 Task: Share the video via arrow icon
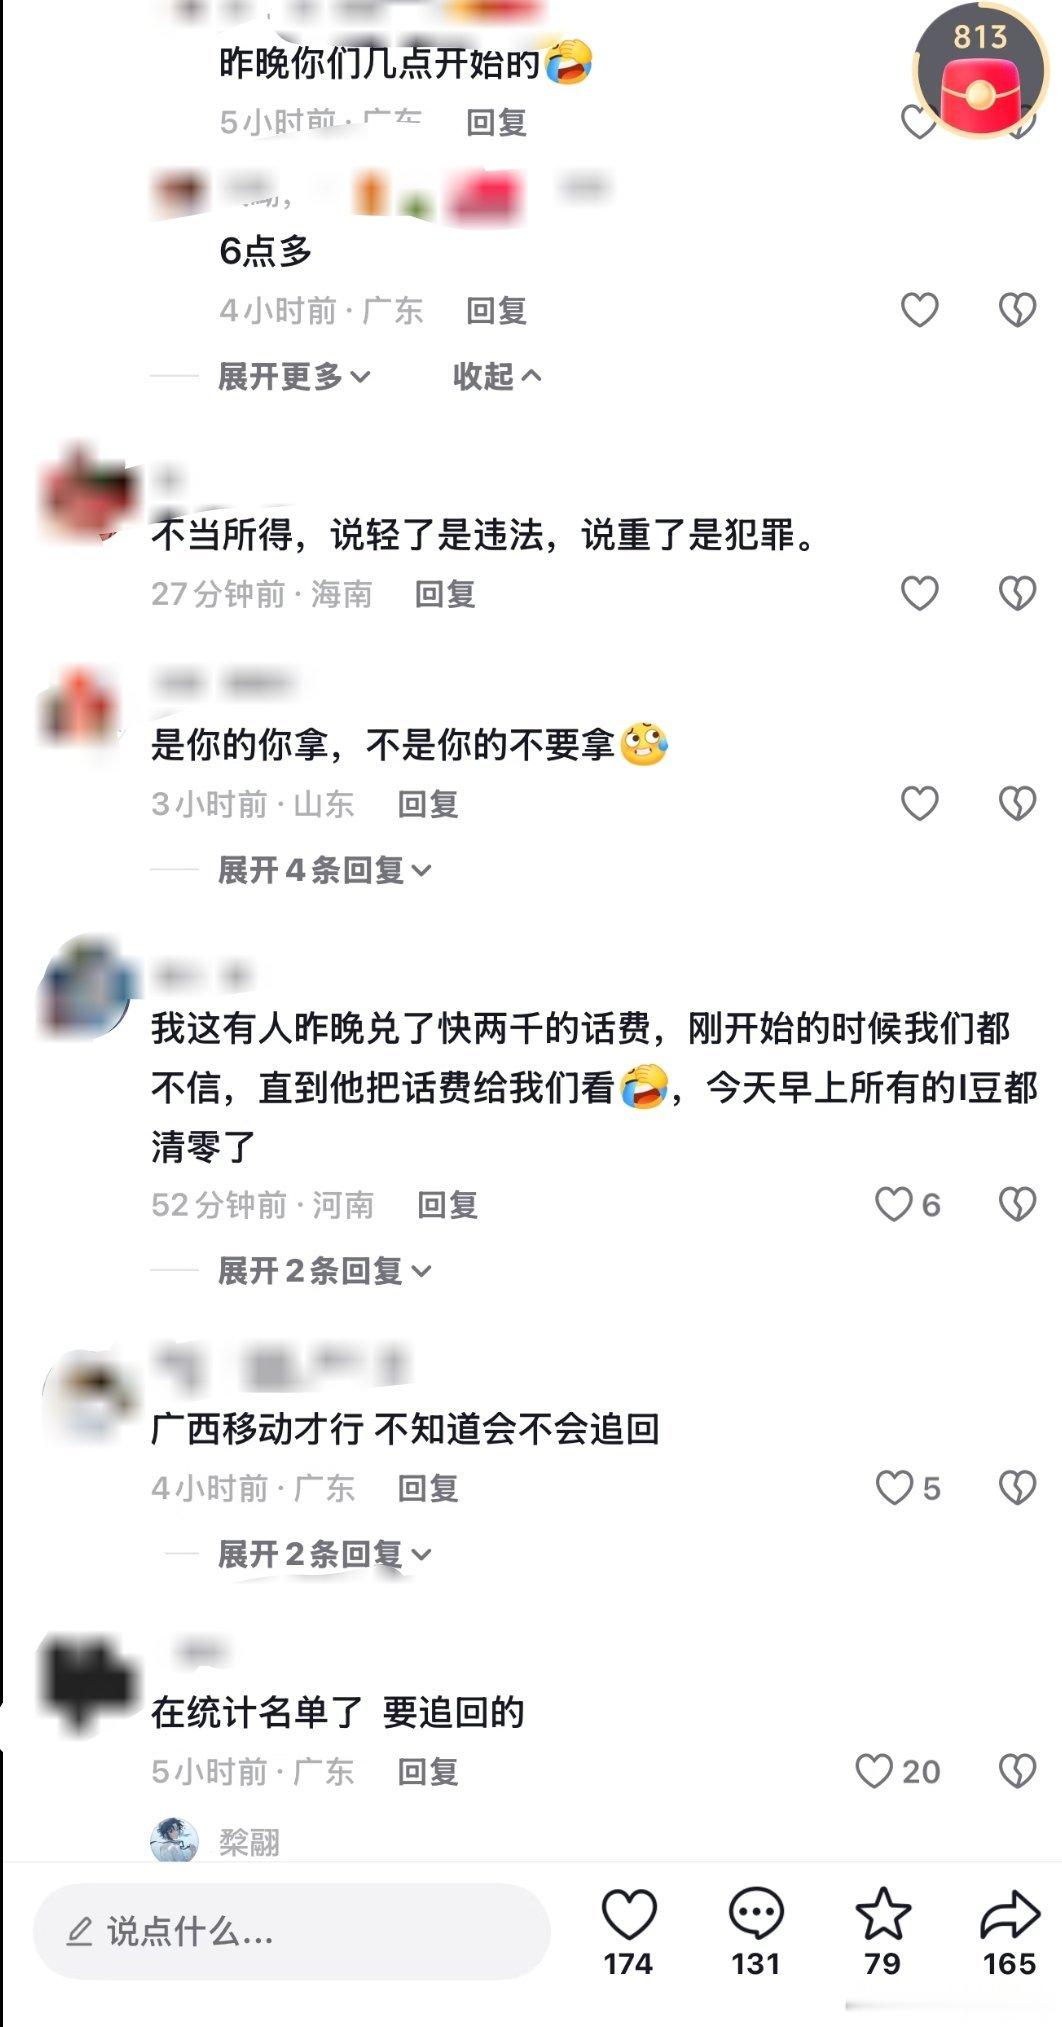coord(1009,1932)
